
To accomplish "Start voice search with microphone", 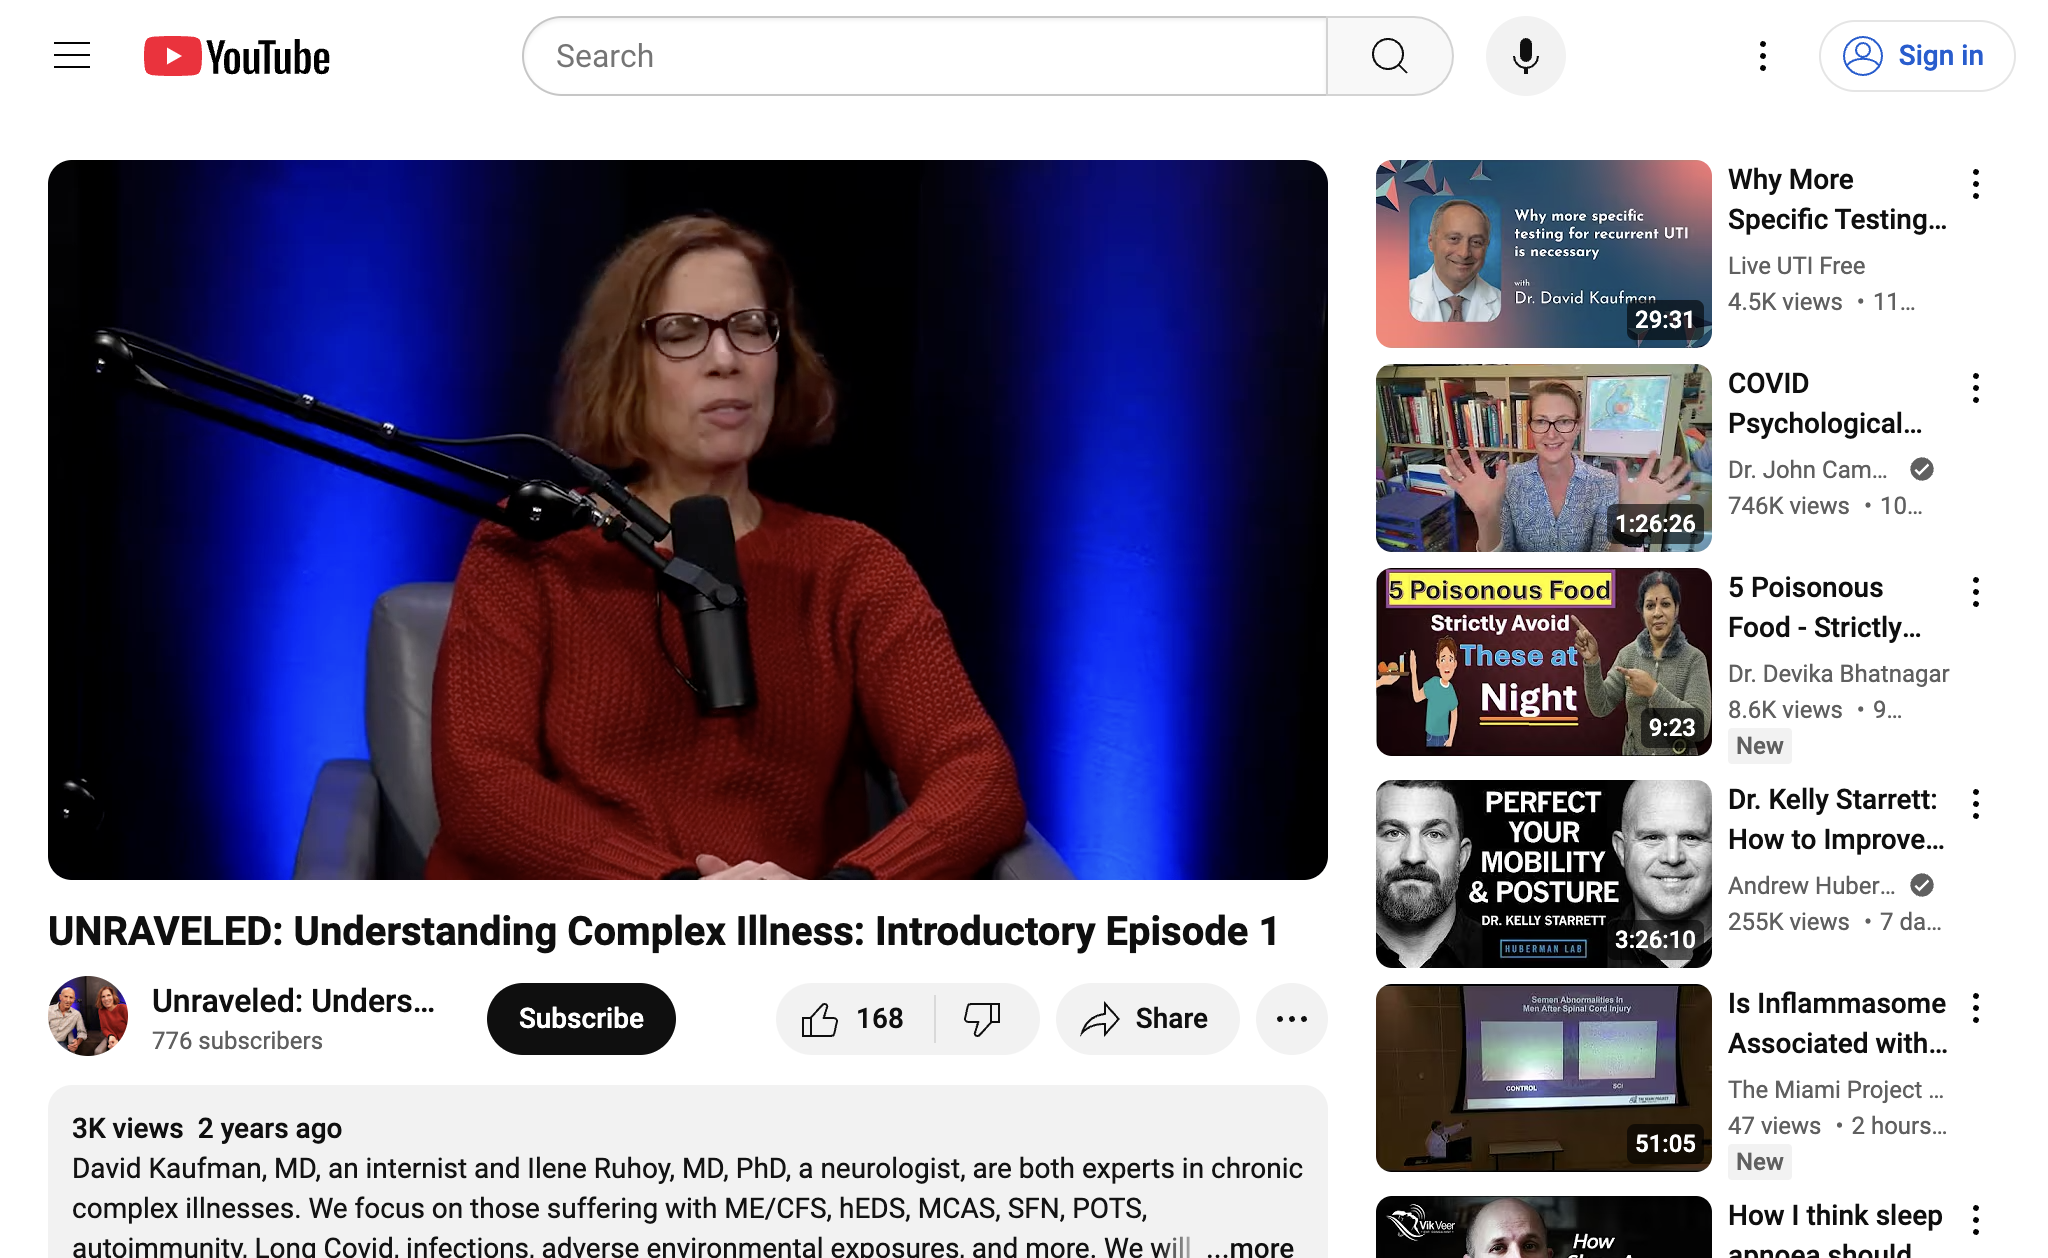I will point(1525,56).
